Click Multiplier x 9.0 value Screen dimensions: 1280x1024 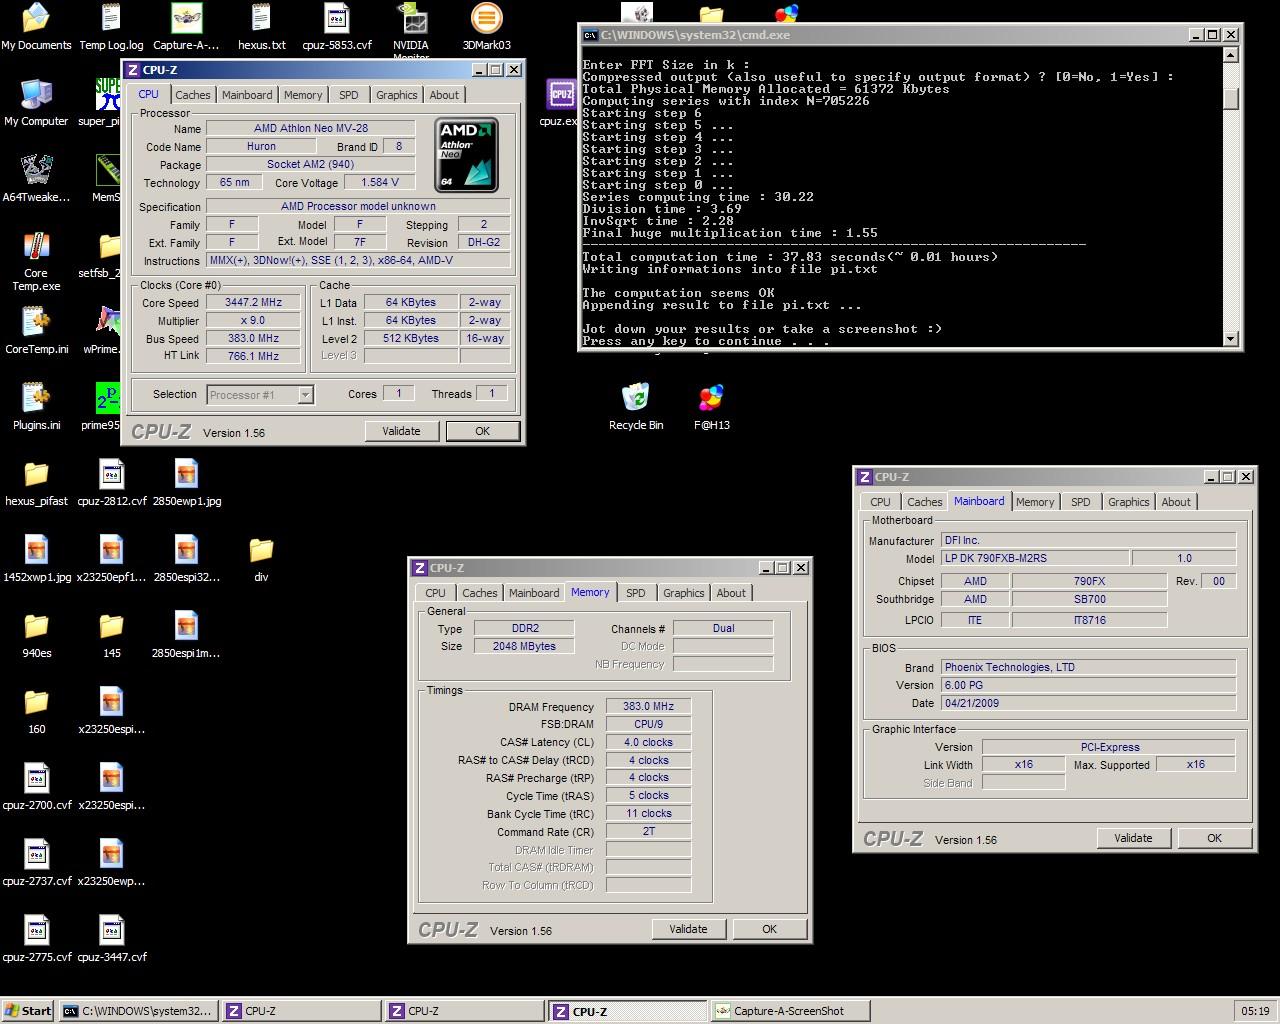(x=253, y=321)
